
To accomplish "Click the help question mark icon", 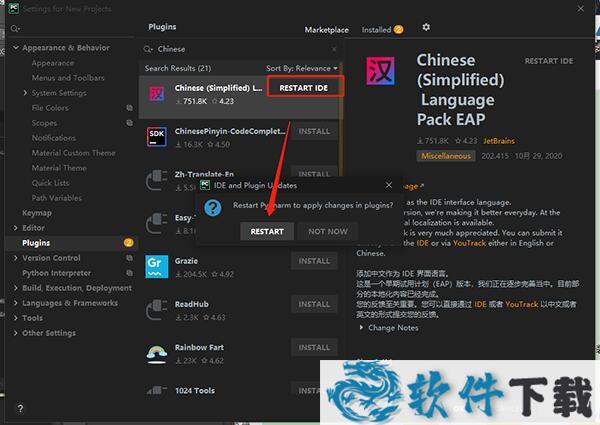I will tap(20, 409).
